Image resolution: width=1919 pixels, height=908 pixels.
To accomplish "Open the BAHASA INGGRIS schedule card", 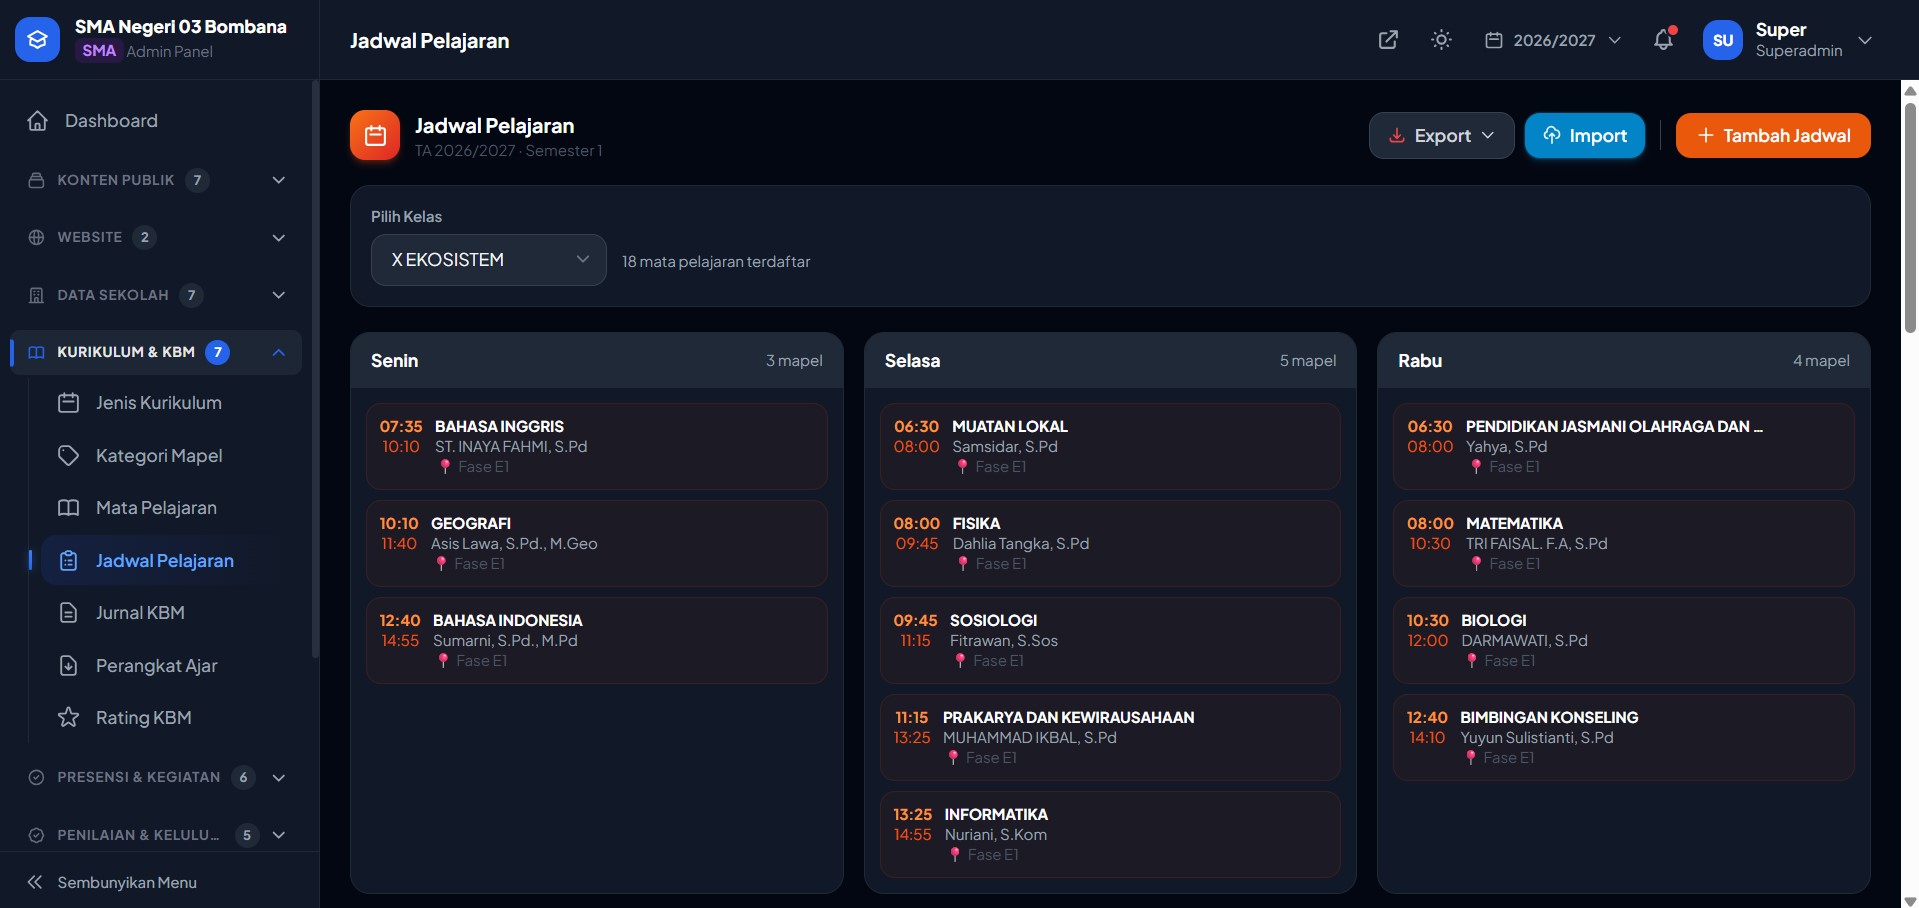I will 597,446.
